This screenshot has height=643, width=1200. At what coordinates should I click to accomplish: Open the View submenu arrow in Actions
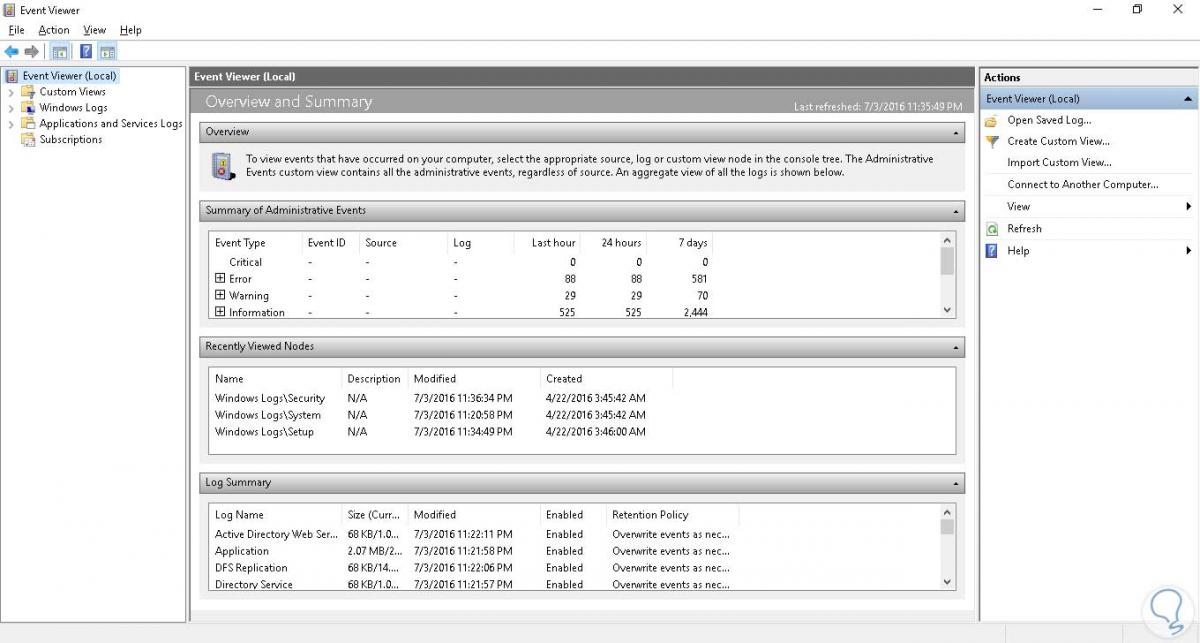(1189, 207)
